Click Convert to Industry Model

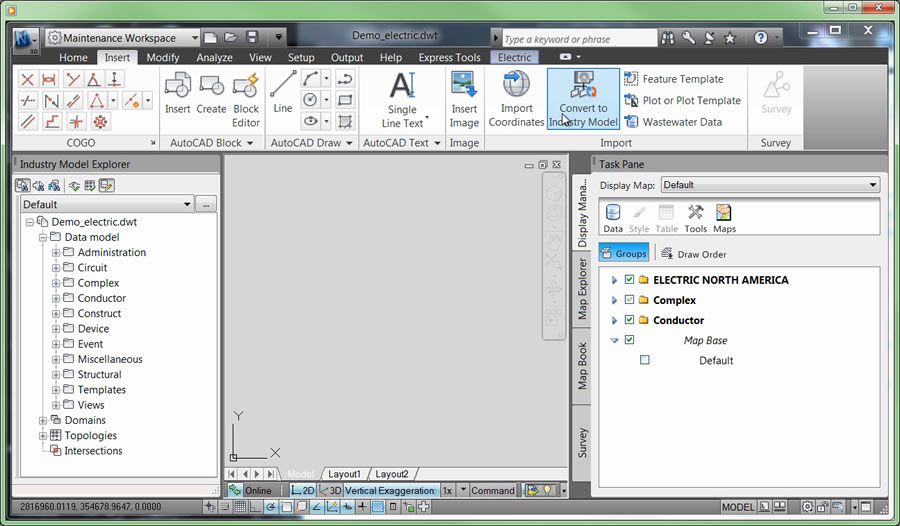583,99
